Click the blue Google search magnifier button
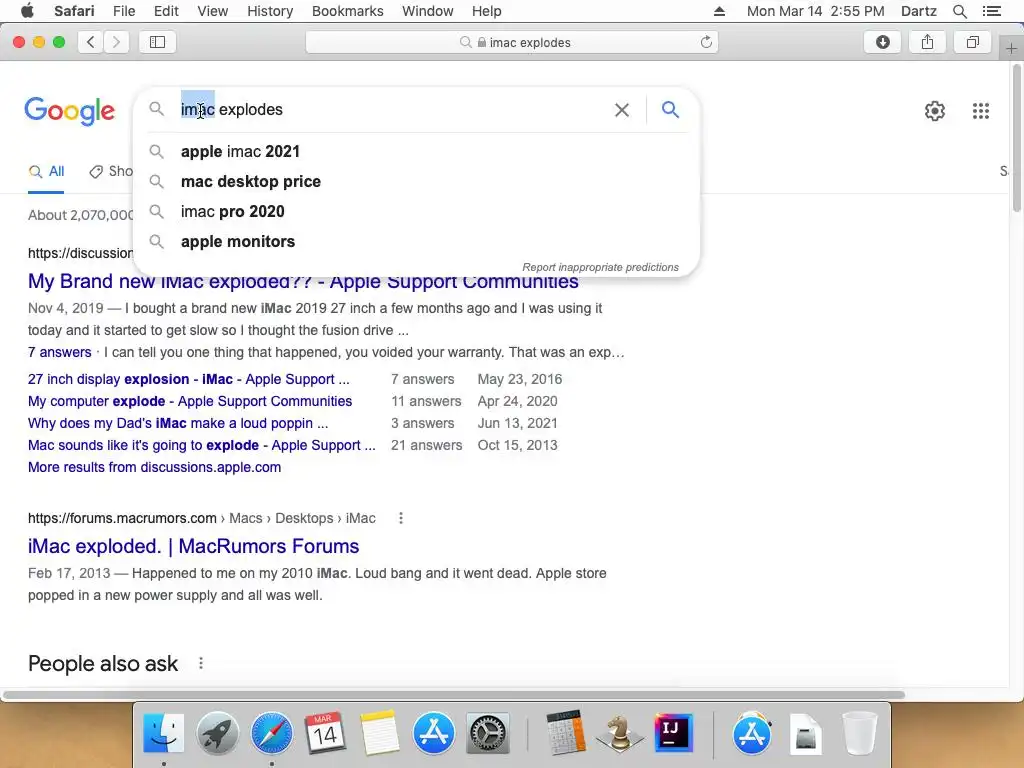 pos(670,109)
